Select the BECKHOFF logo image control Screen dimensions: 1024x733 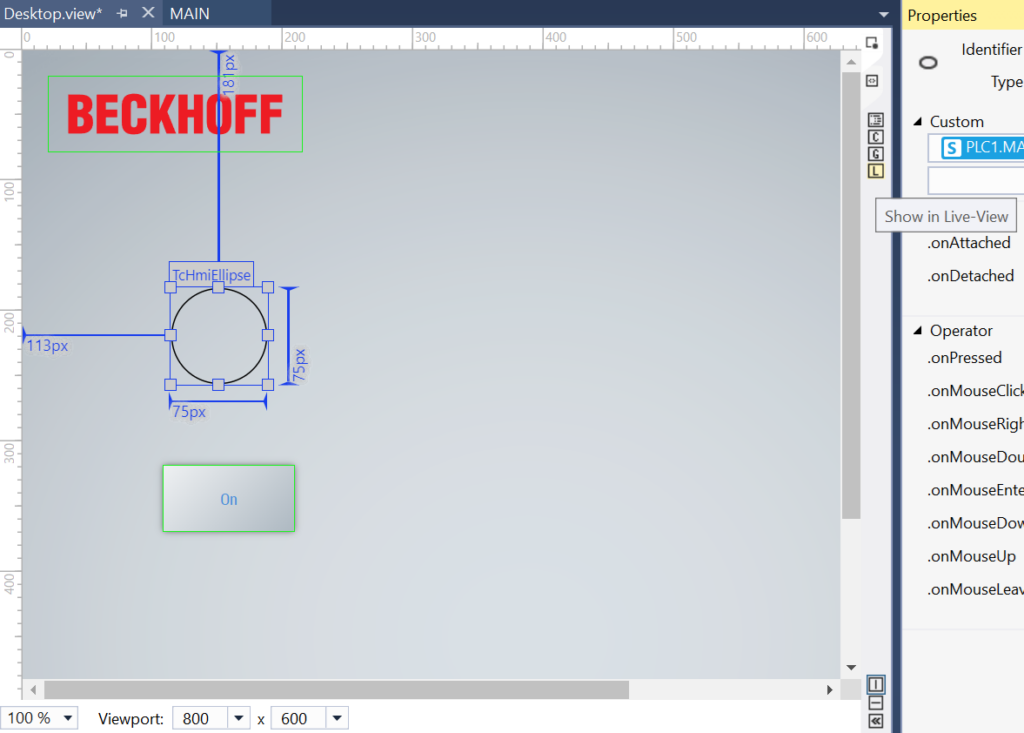point(175,114)
